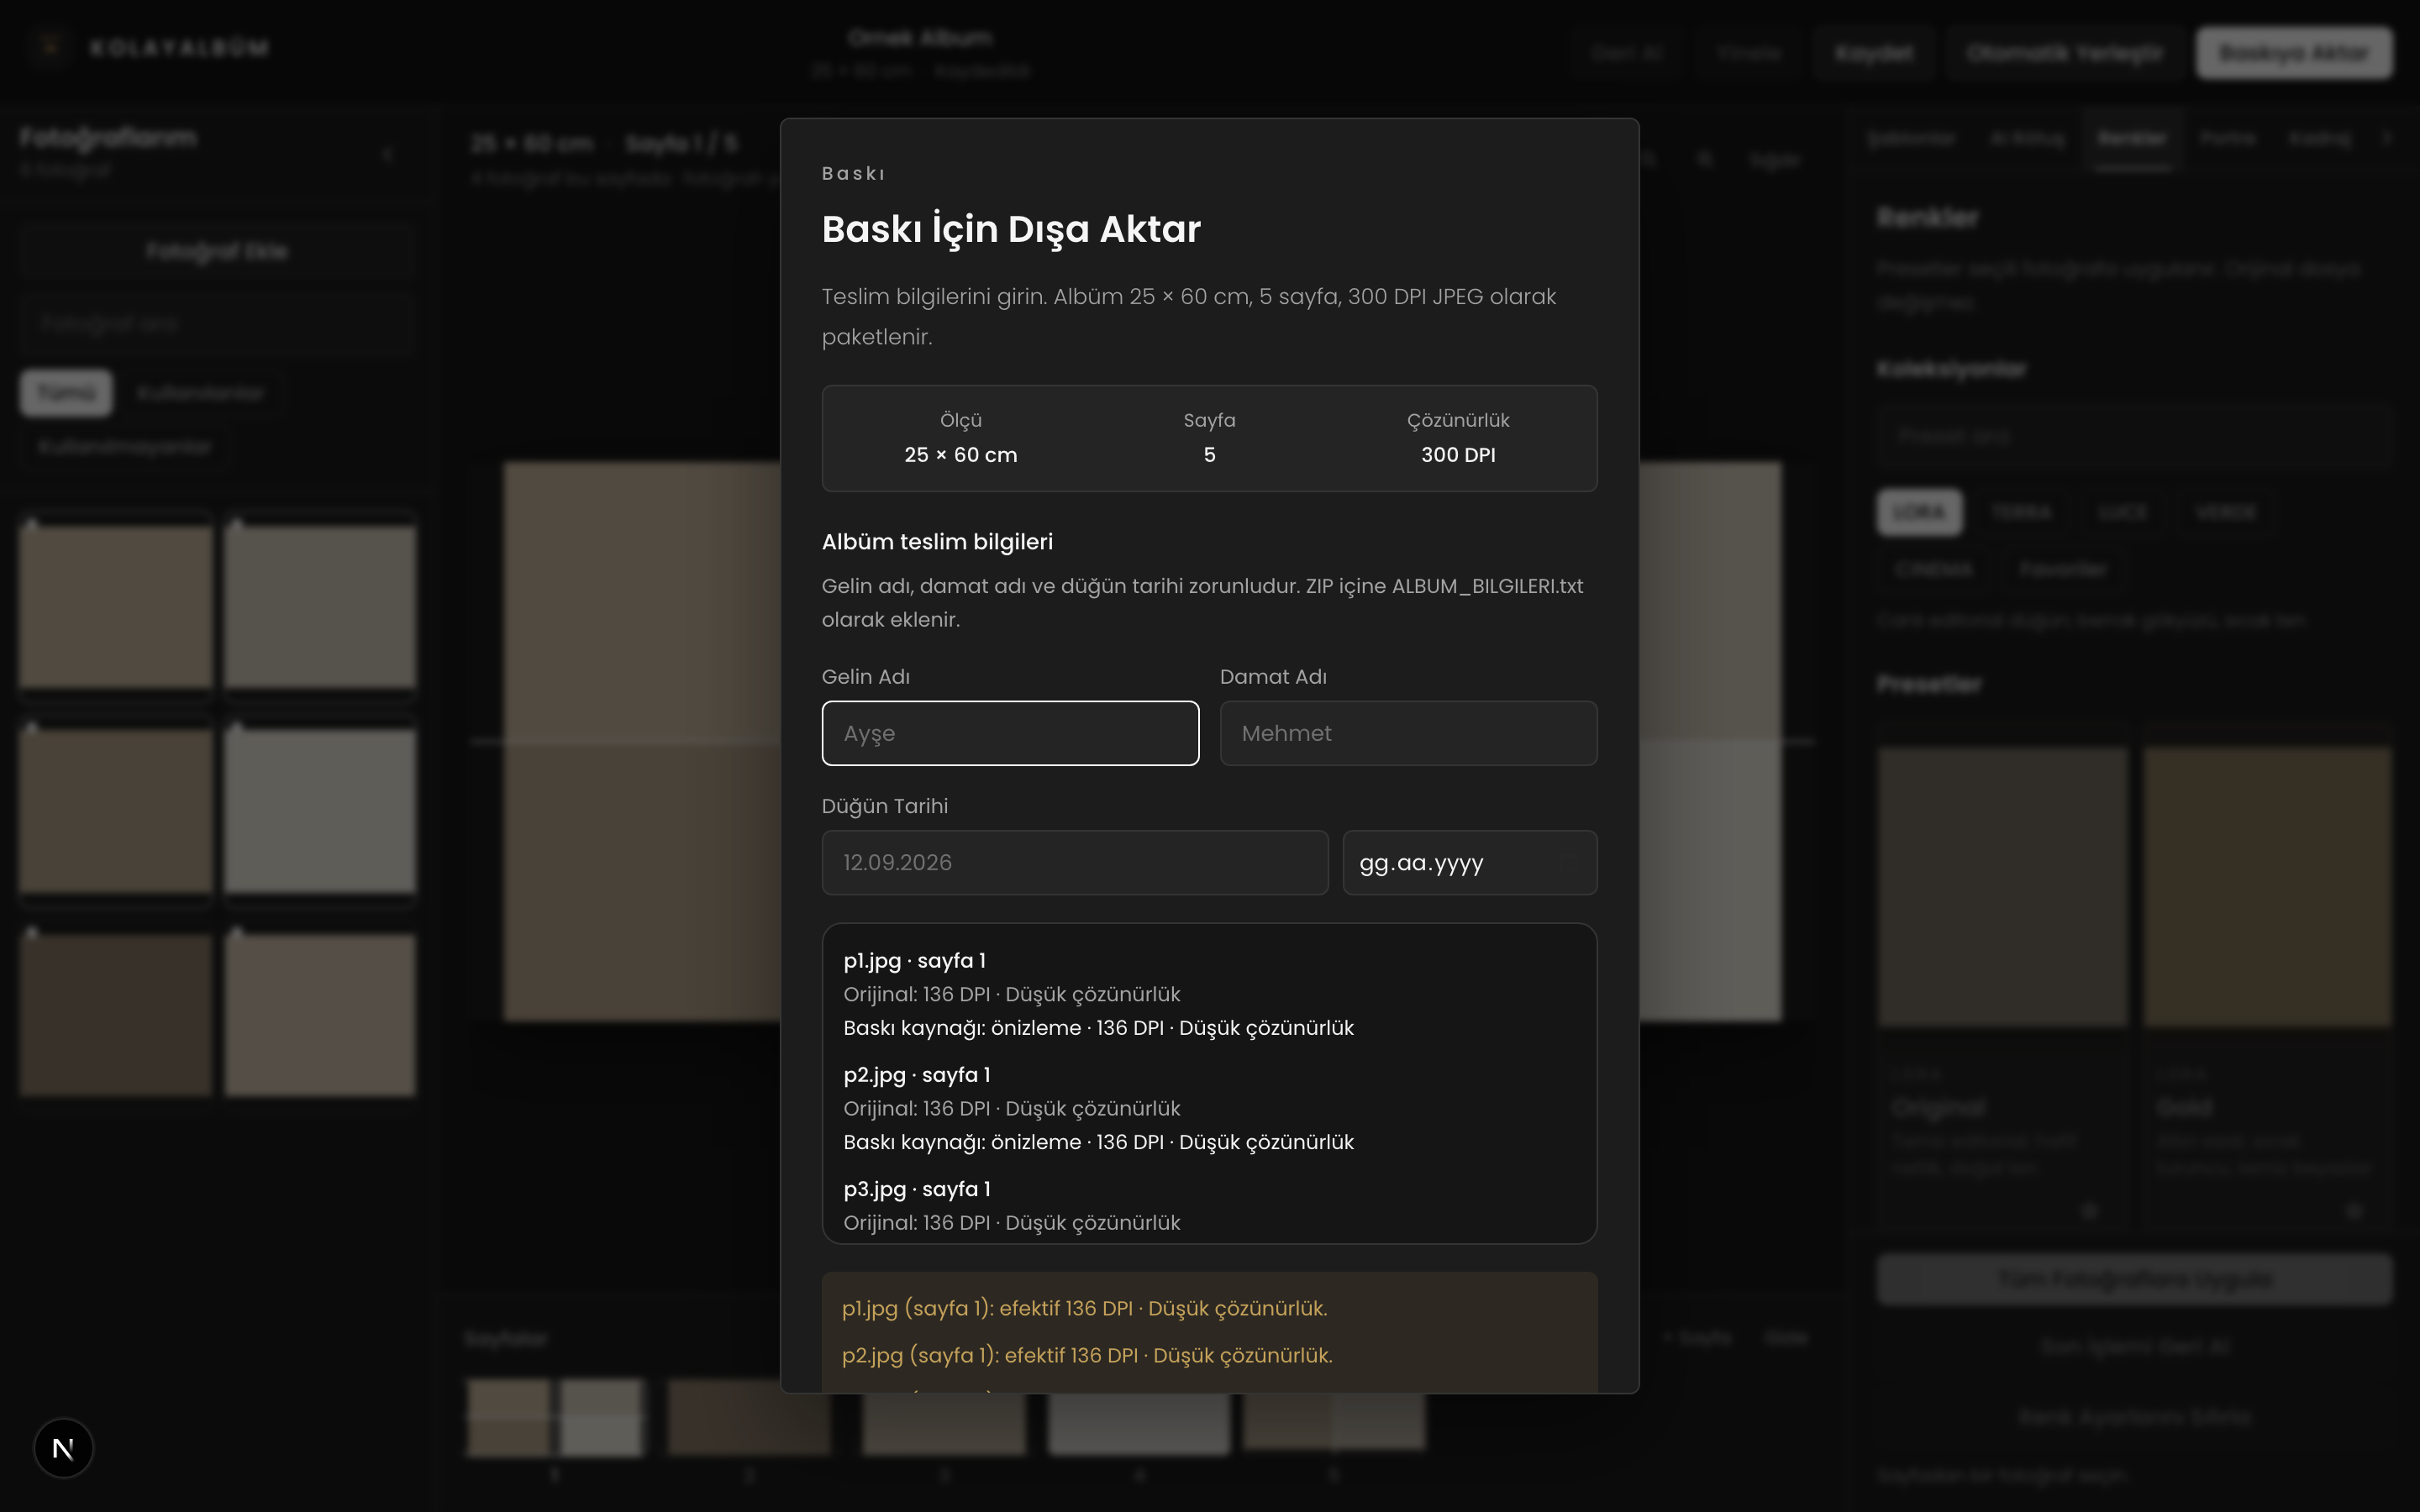
Task: Click the 'Albüm teslim bilgileri' section heading
Action: pyautogui.click(x=937, y=541)
